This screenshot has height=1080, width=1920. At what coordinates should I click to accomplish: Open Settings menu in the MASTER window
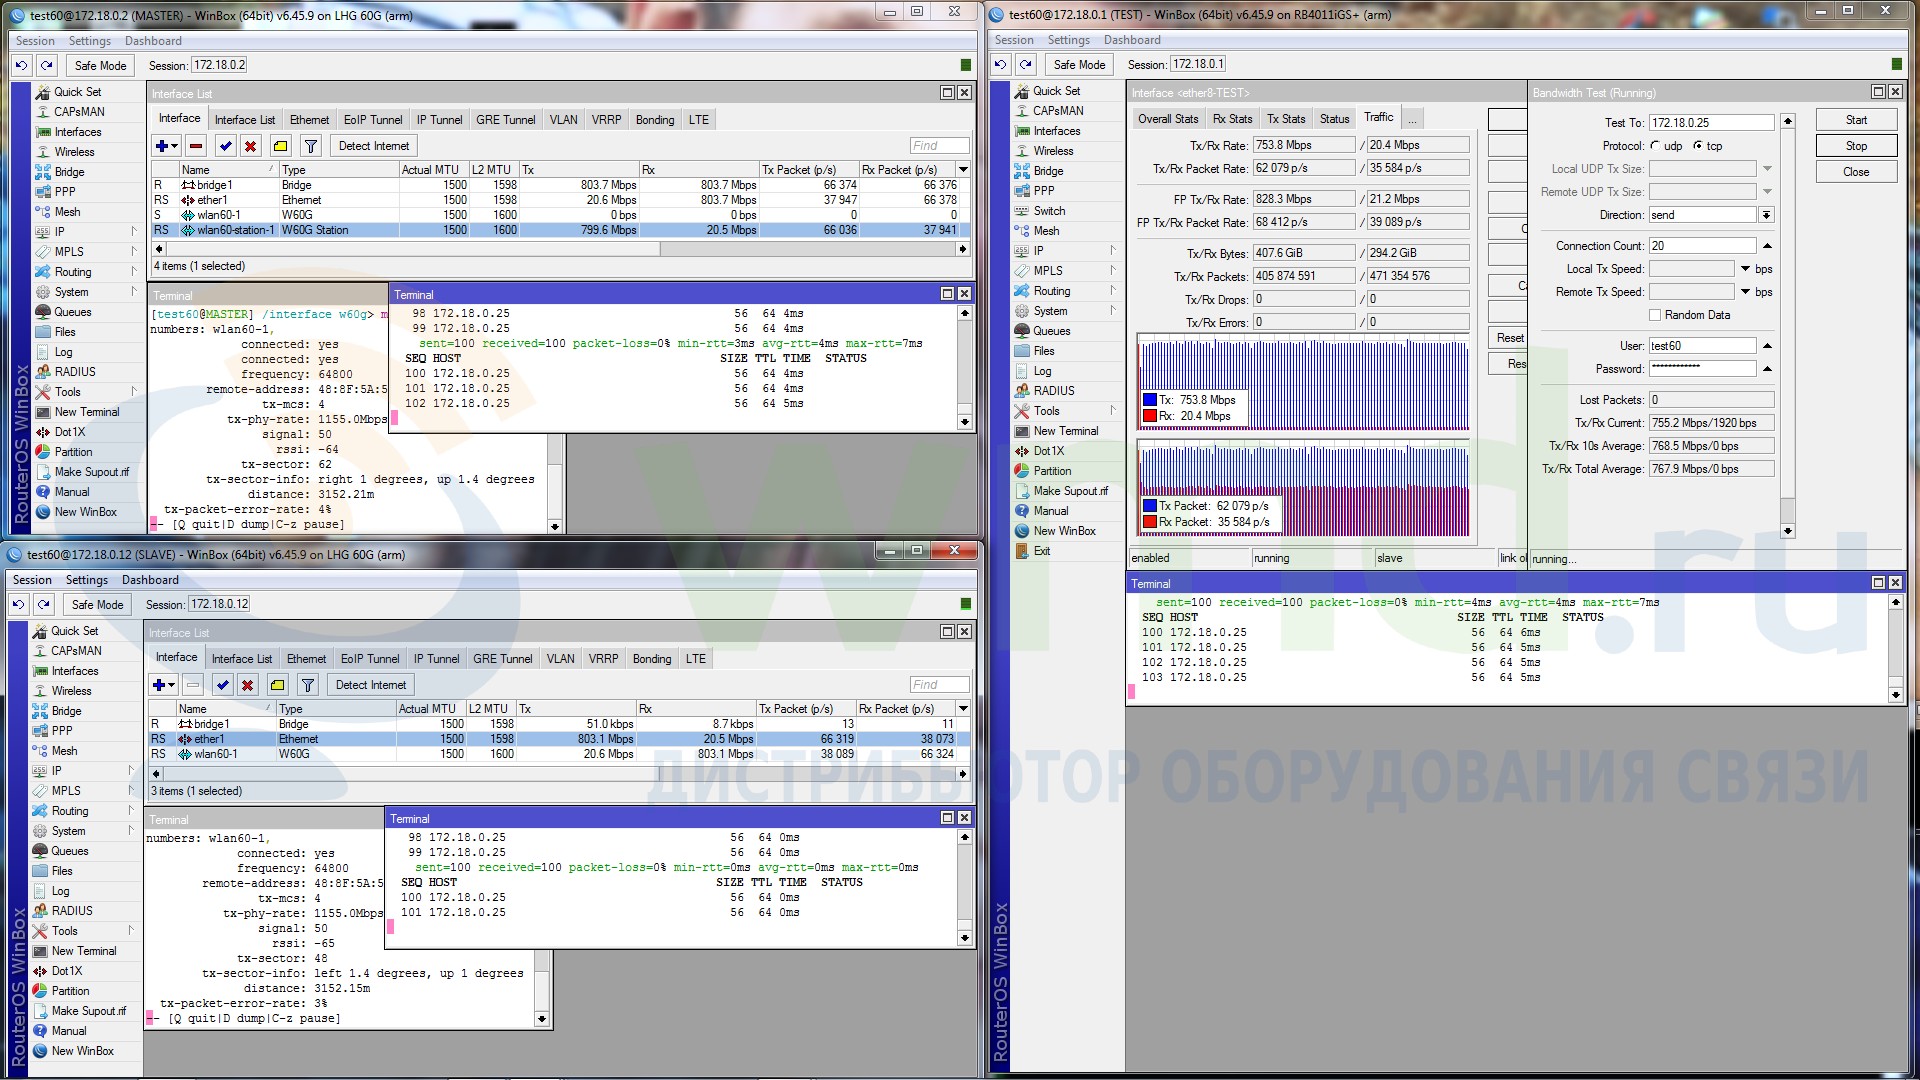[x=90, y=41]
